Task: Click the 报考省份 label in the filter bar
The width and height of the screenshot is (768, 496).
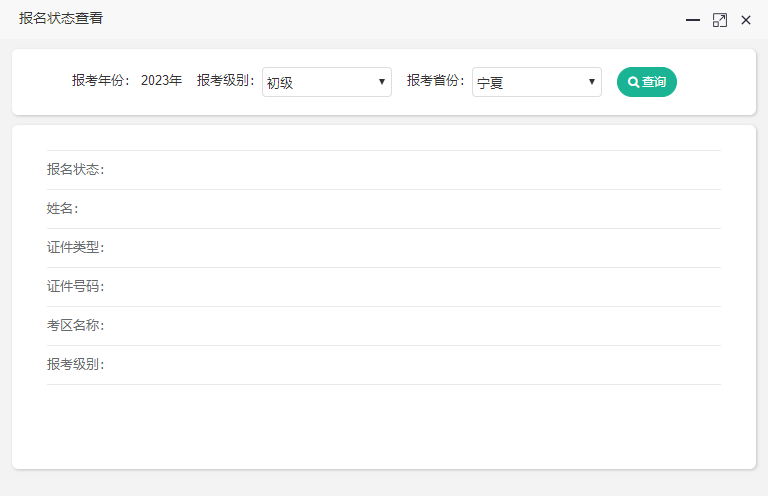Action: [436, 81]
